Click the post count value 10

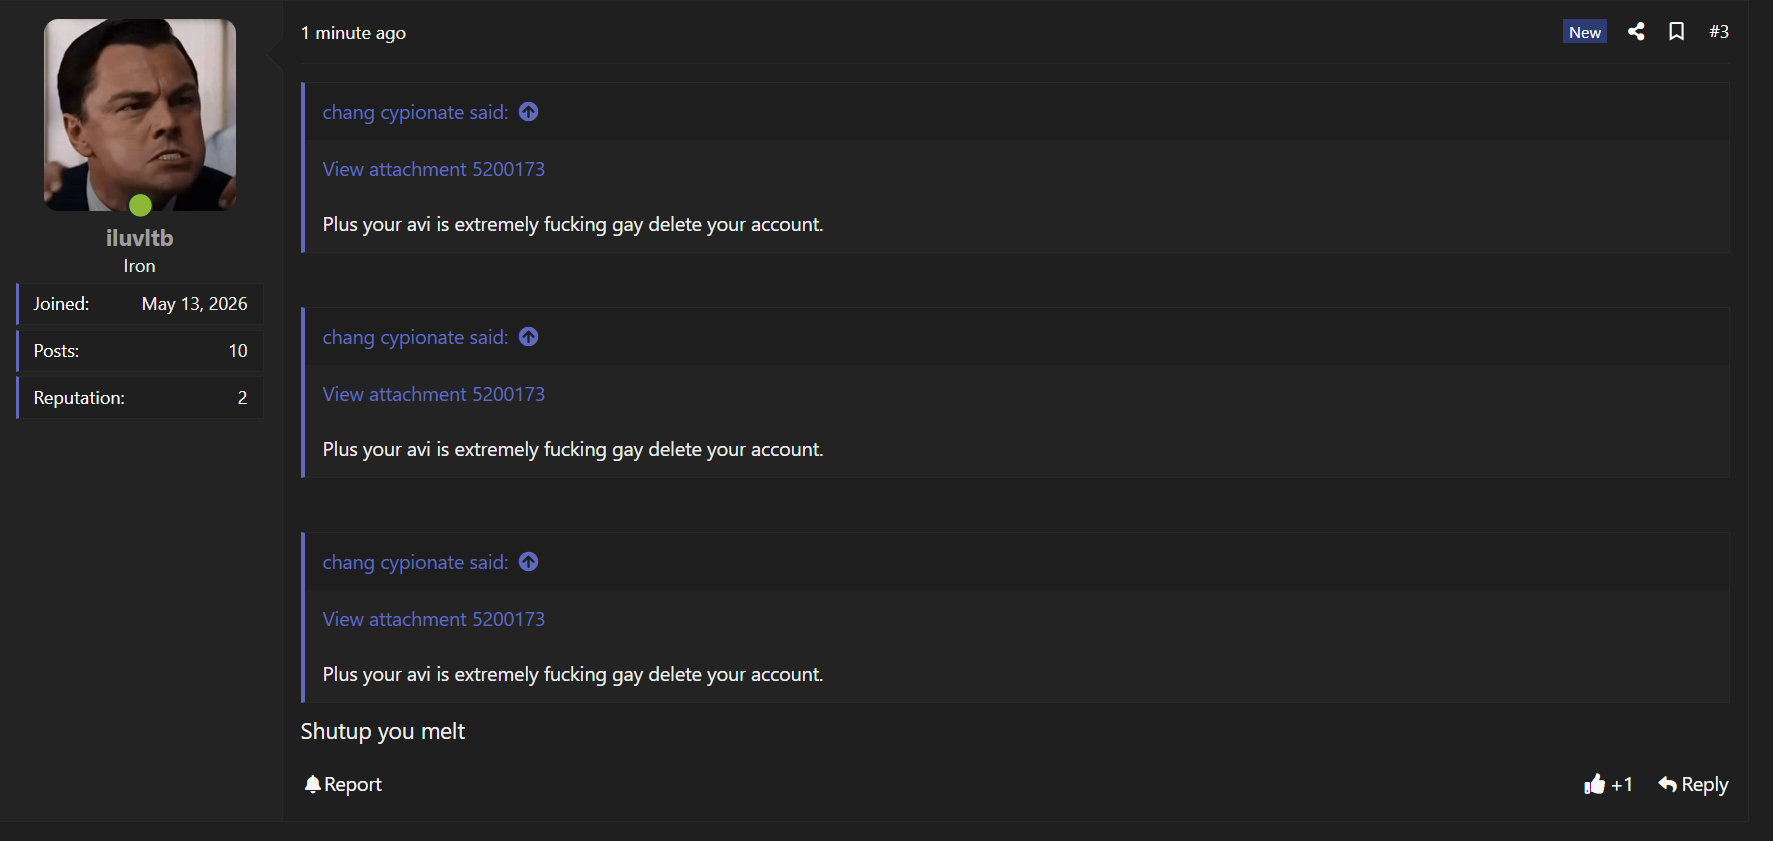coord(238,351)
